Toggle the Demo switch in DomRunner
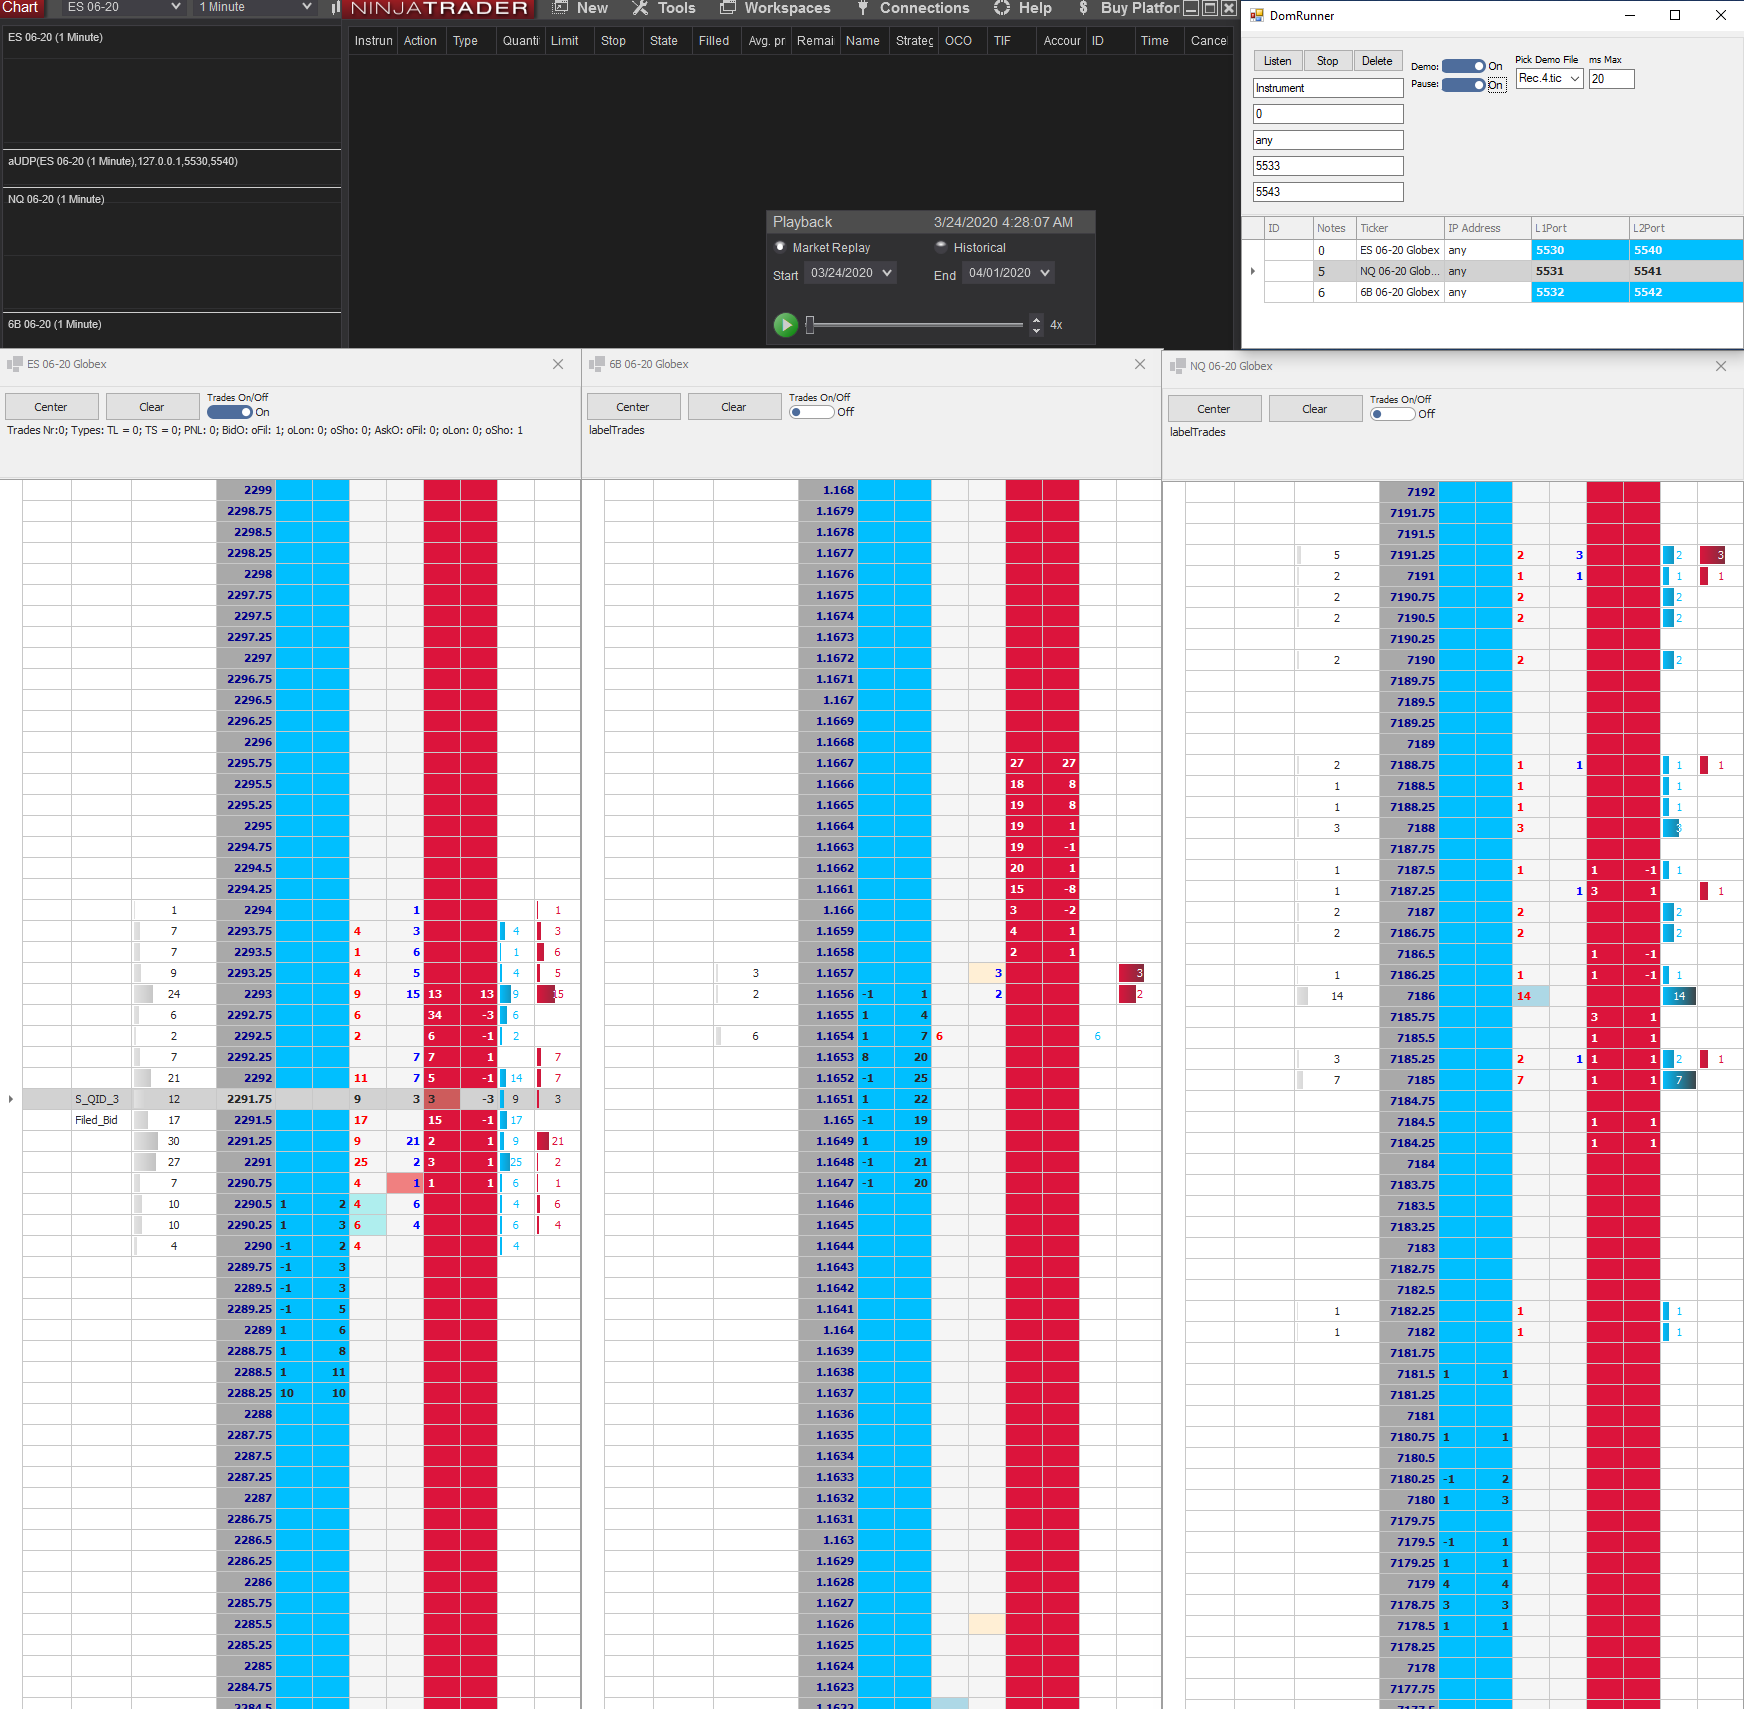The height and width of the screenshot is (1709, 1744). pos(1464,66)
